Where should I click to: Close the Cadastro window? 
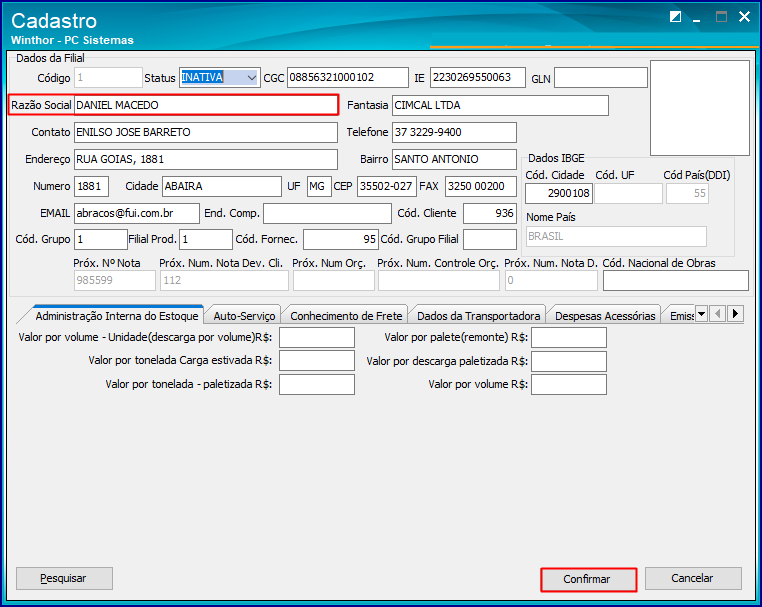tap(744, 17)
